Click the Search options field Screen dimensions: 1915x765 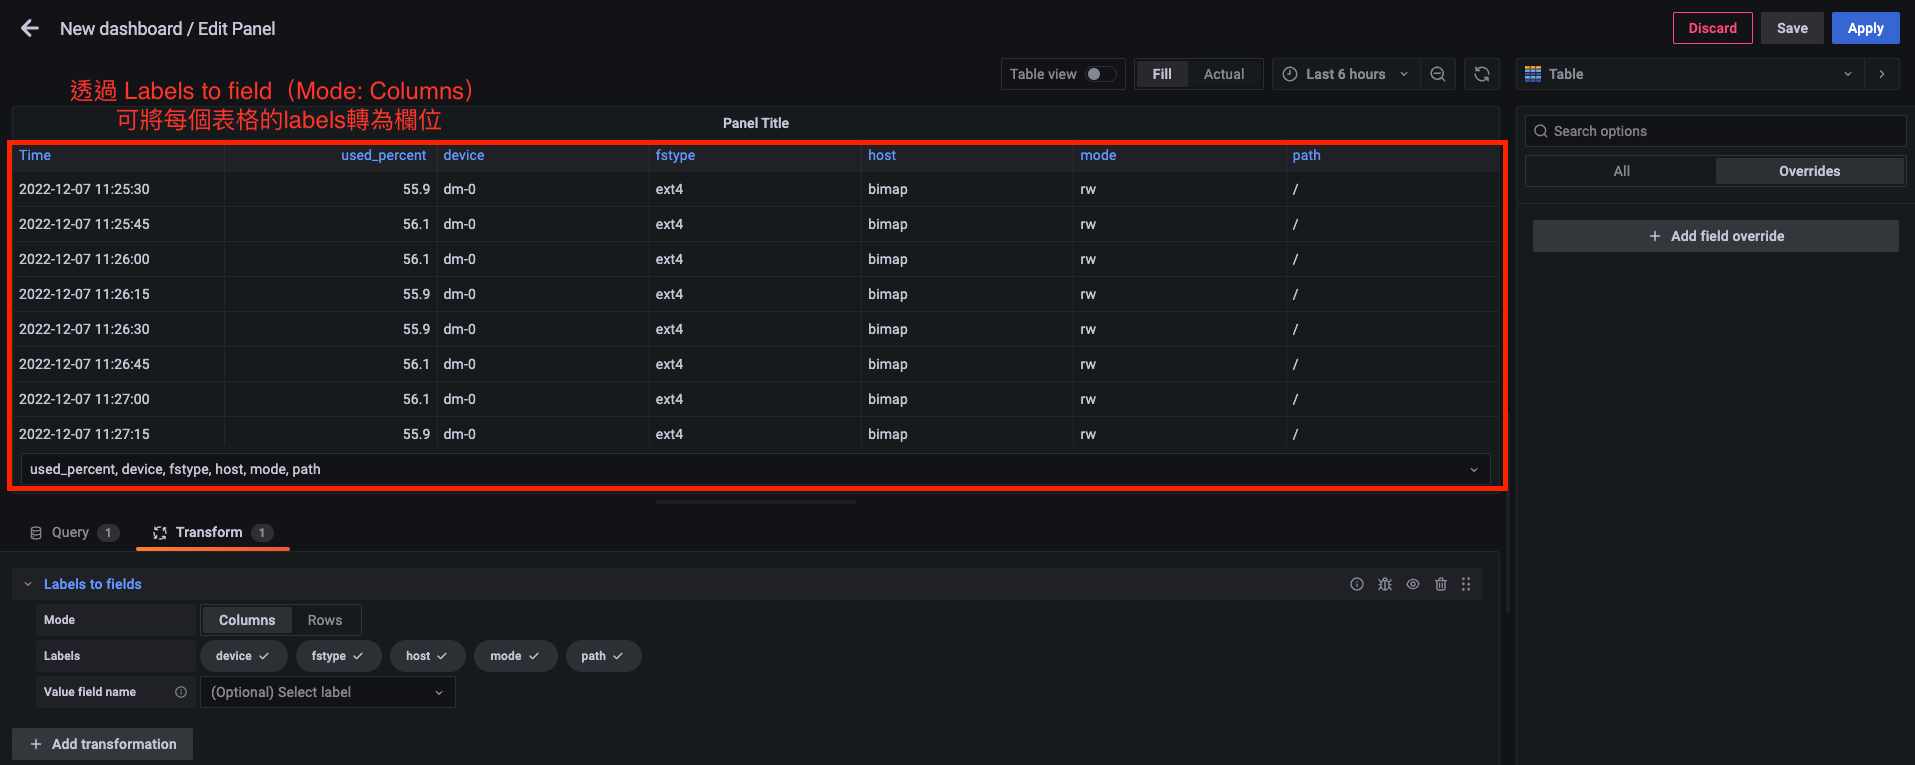[1715, 131]
